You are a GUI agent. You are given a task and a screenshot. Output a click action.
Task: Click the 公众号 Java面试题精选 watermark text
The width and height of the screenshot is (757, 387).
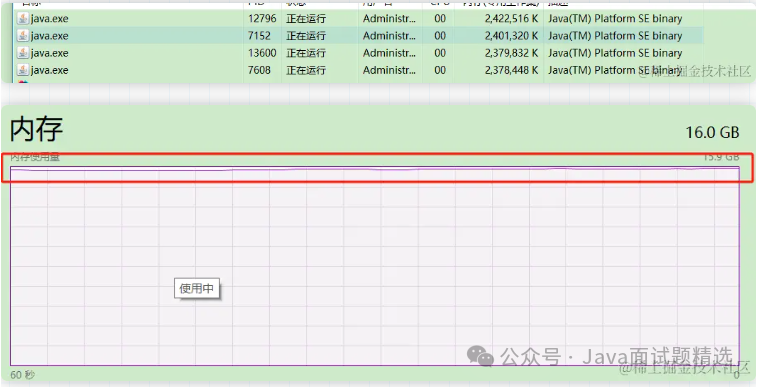[x=616, y=357]
